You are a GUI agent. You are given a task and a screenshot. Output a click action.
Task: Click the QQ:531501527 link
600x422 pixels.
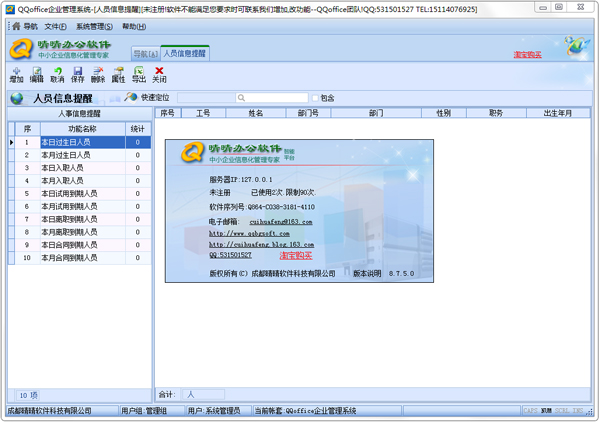click(230, 255)
